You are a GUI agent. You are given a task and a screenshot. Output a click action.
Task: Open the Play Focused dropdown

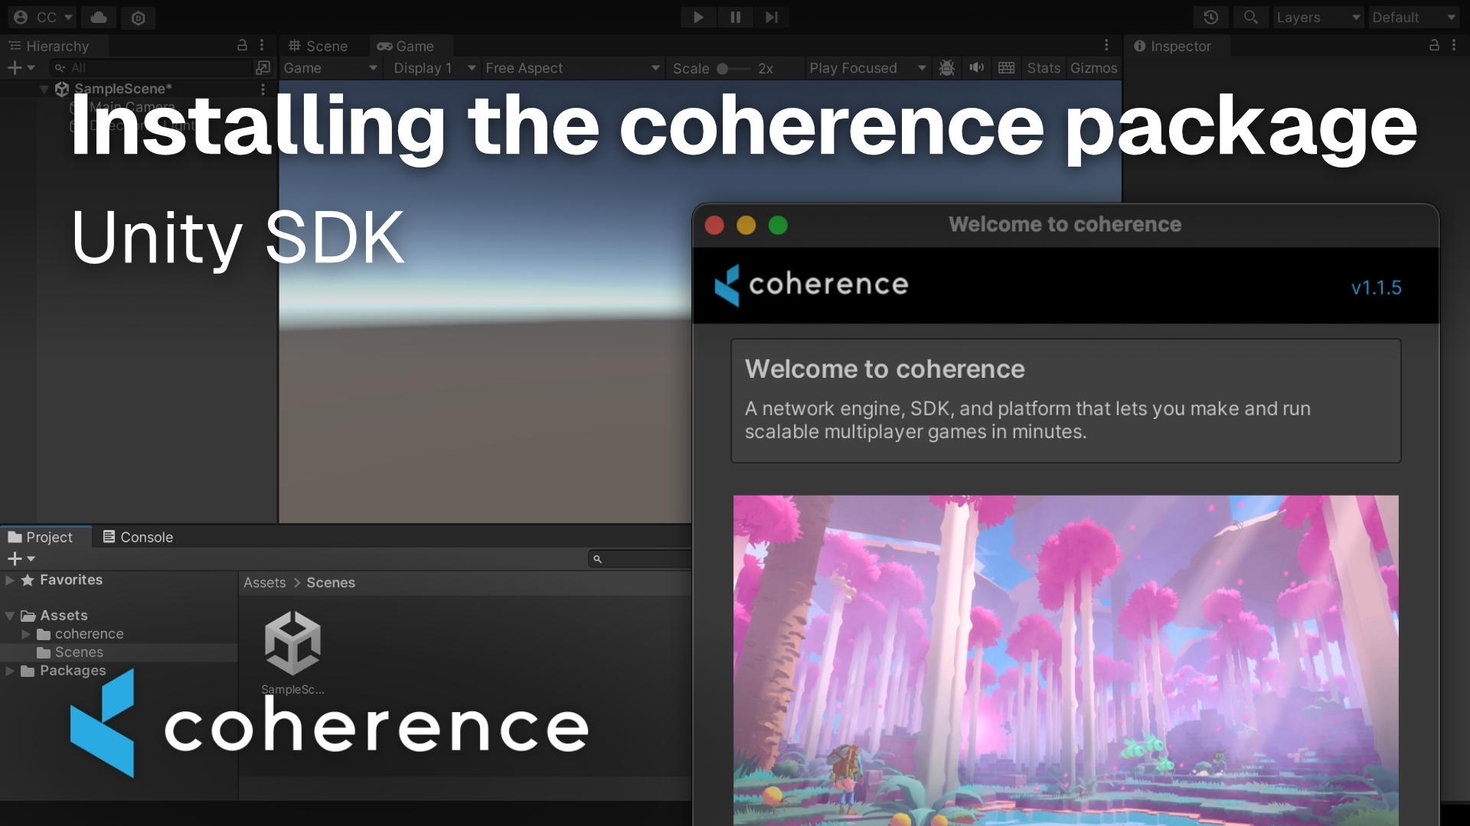(x=866, y=68)
